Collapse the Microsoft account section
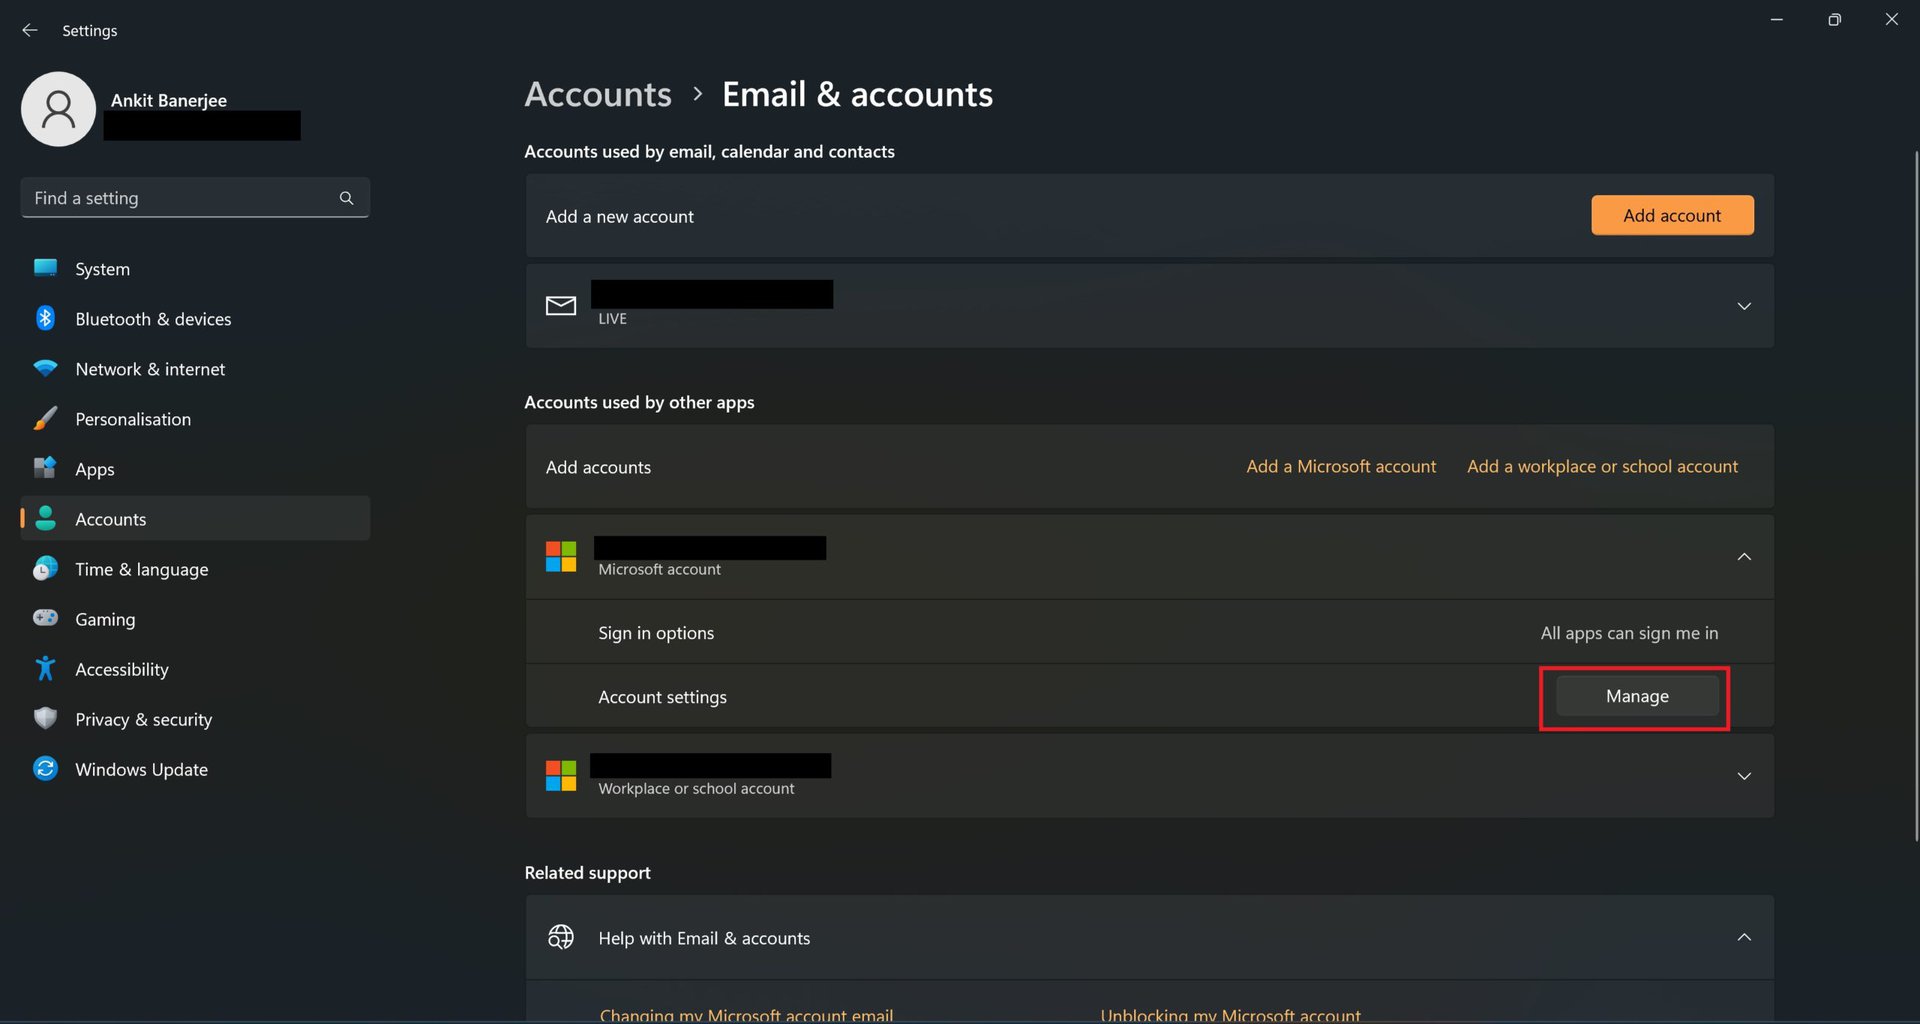The image size is (1920, 1024). [1743, 557]
